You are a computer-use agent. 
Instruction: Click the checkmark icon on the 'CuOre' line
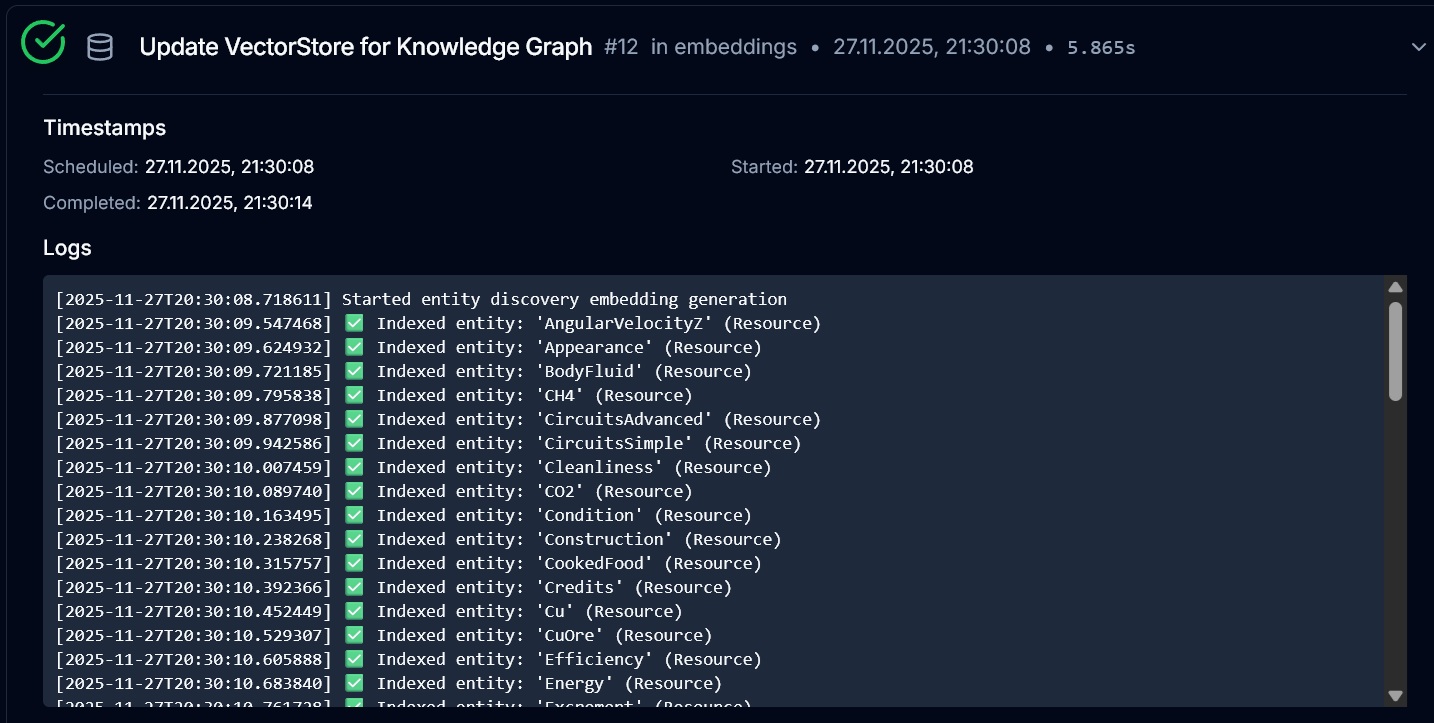(x=354, y=634)
